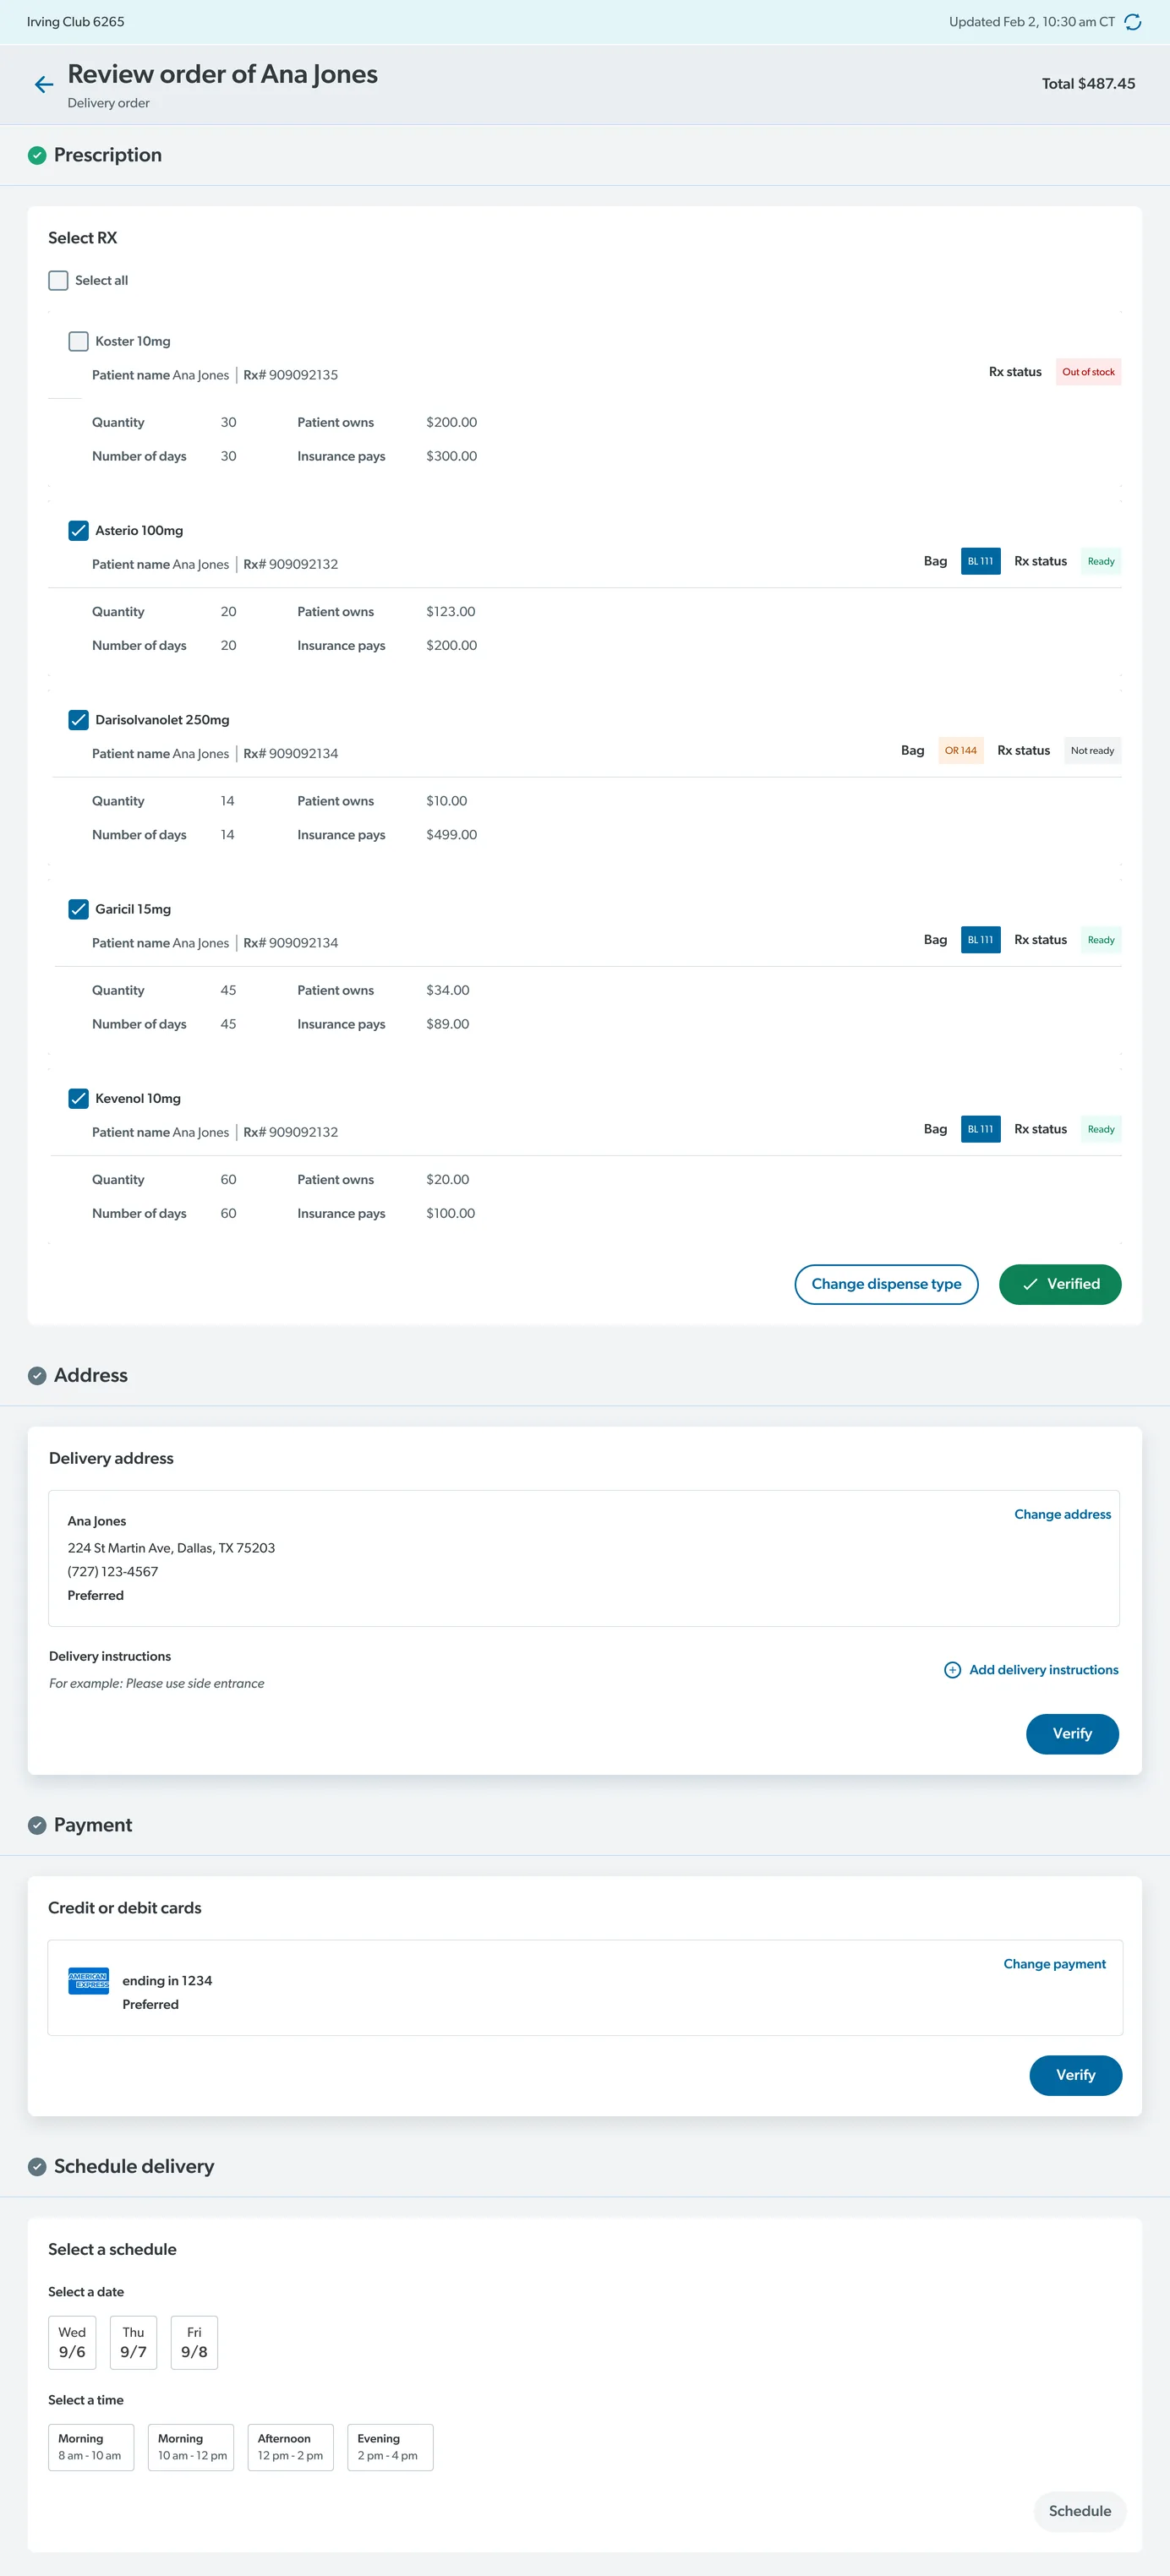Uncheck the Darisolvanolet 250mg checkbox
1170x2576 pixels.
pos(78,720)
